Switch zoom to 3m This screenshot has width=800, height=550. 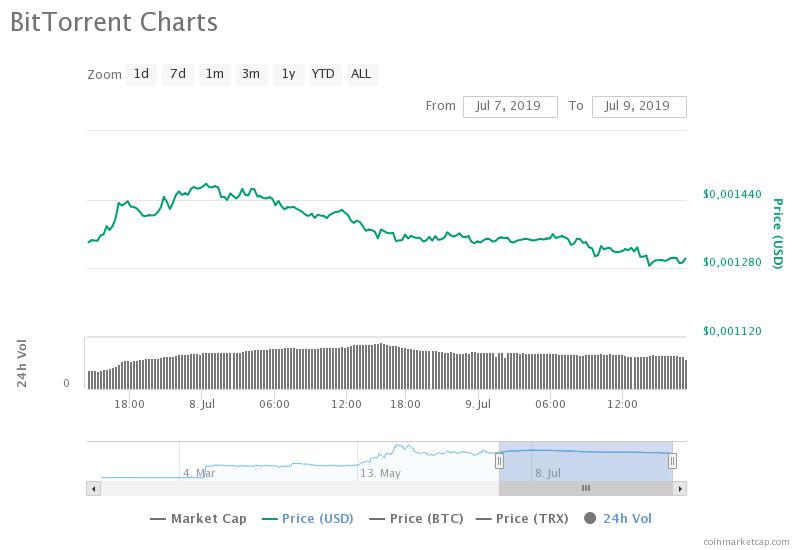[251, 74]
